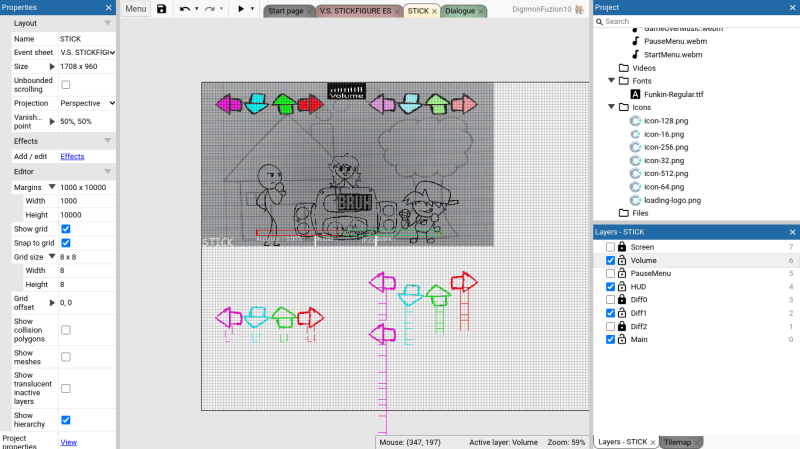Open the Event sheet dropdown
Viewport: 800px width, 449px height.
[x=87, y=52]
